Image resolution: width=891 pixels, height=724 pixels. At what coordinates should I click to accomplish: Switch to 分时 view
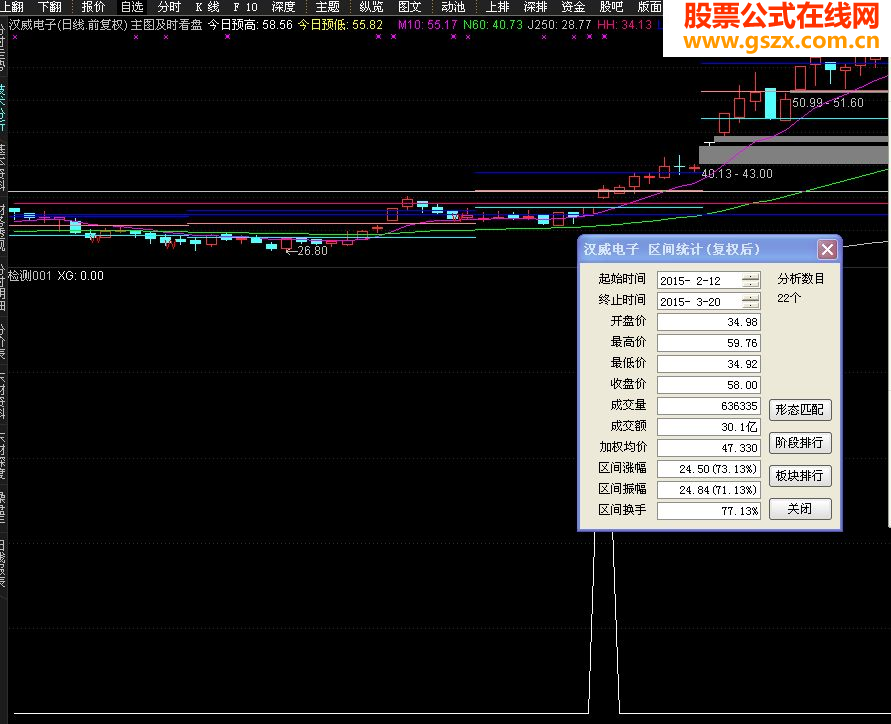pyautogui.click(x=169, y=7)
